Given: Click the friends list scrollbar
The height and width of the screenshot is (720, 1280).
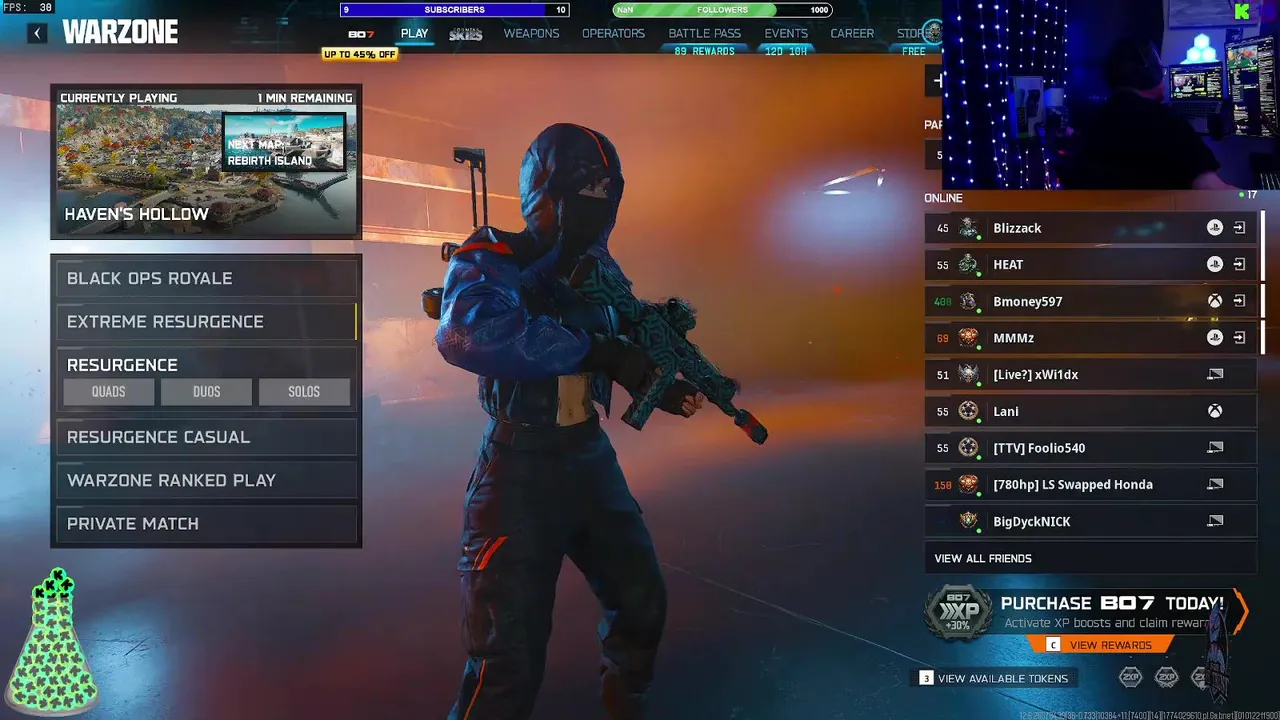Looking at the screenshot, I should click(1263, 282).
